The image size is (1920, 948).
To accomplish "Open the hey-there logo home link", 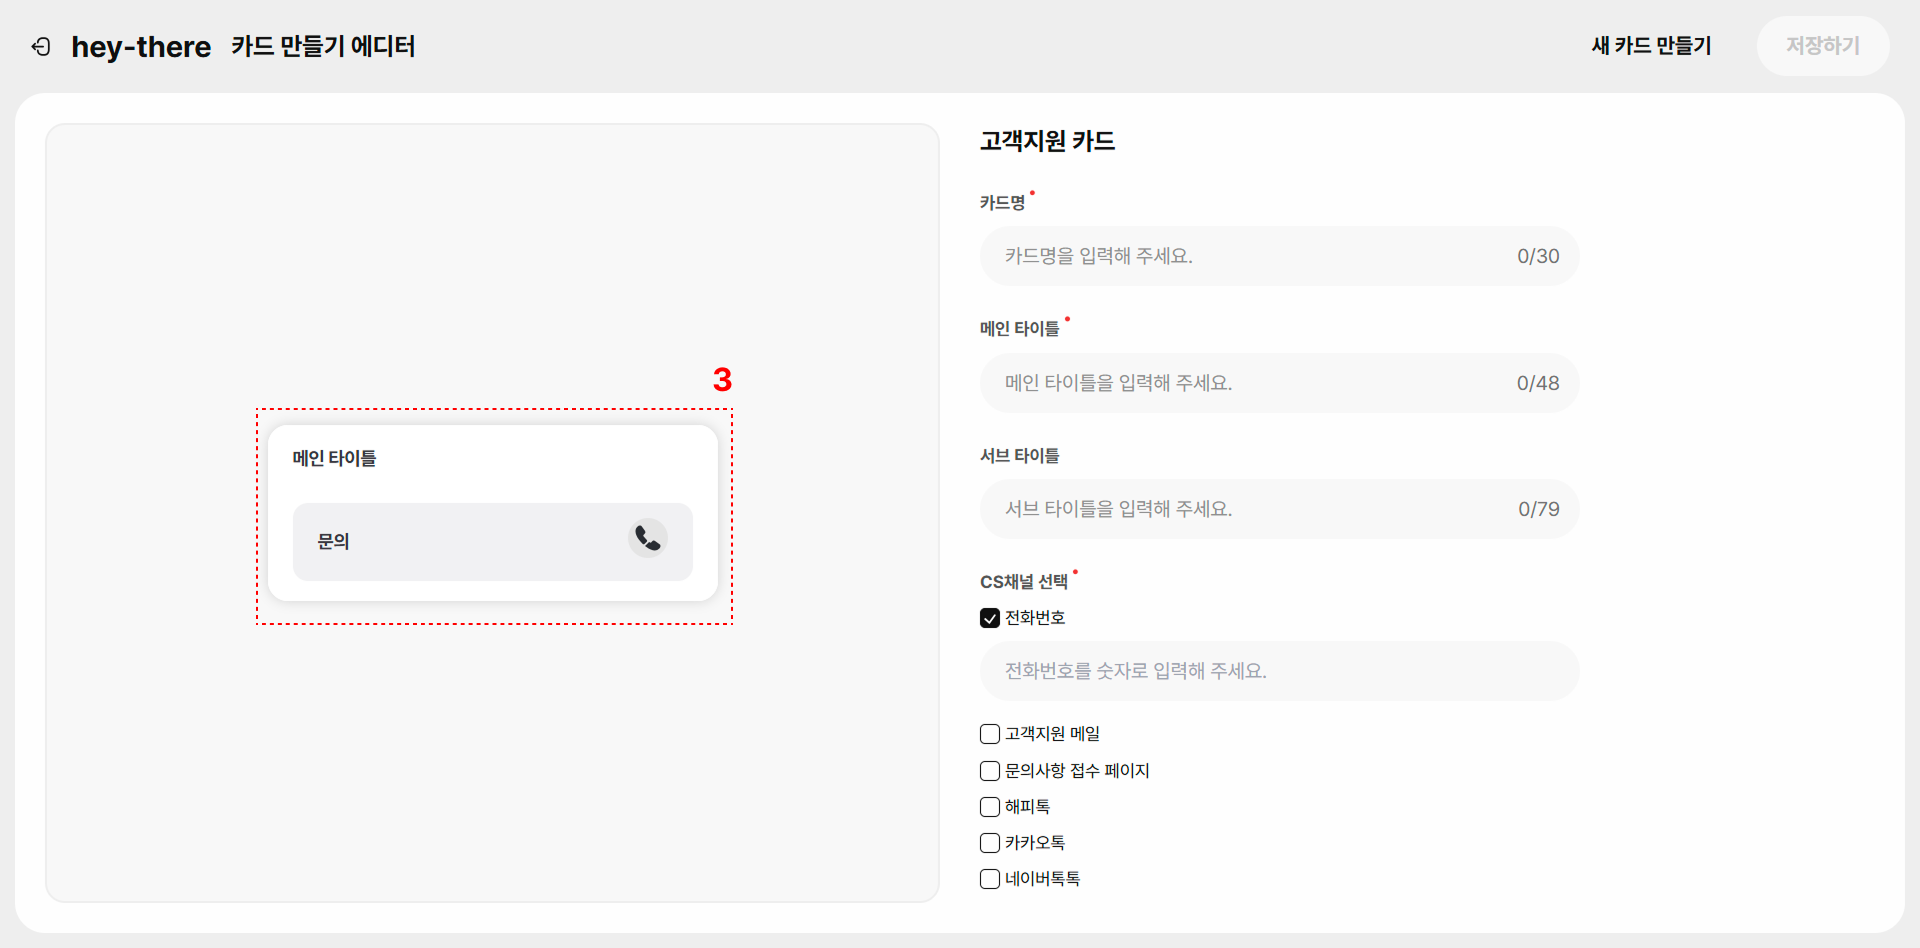I will pos(141,47).
